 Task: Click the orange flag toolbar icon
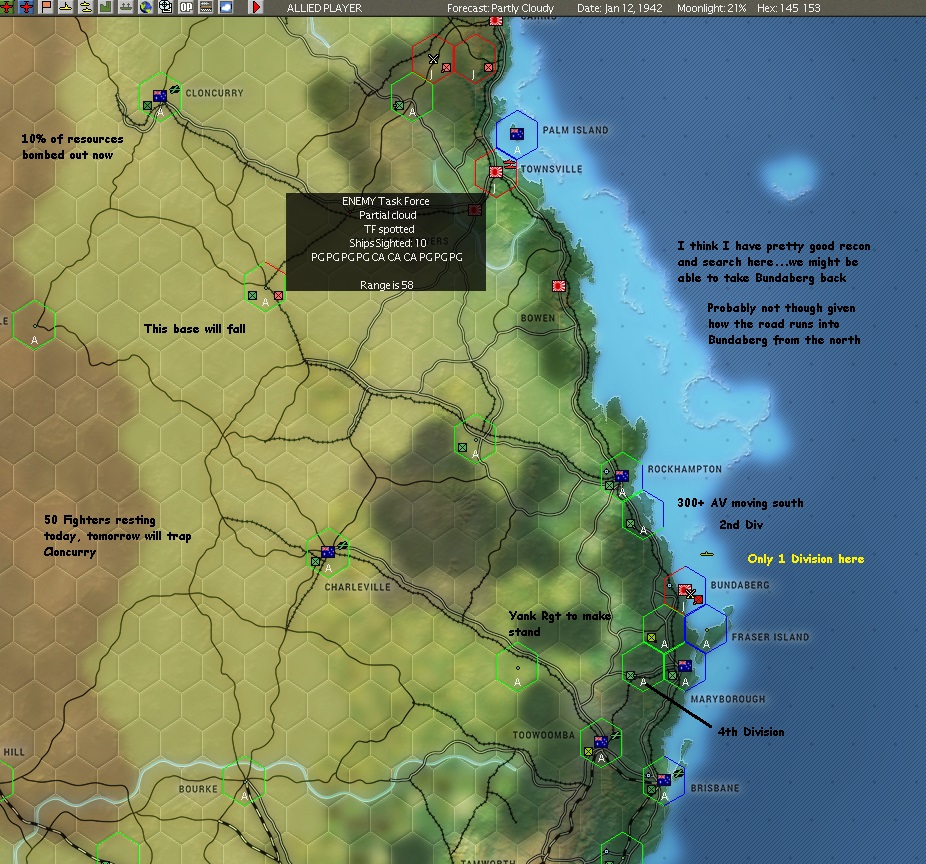[46, 7]
